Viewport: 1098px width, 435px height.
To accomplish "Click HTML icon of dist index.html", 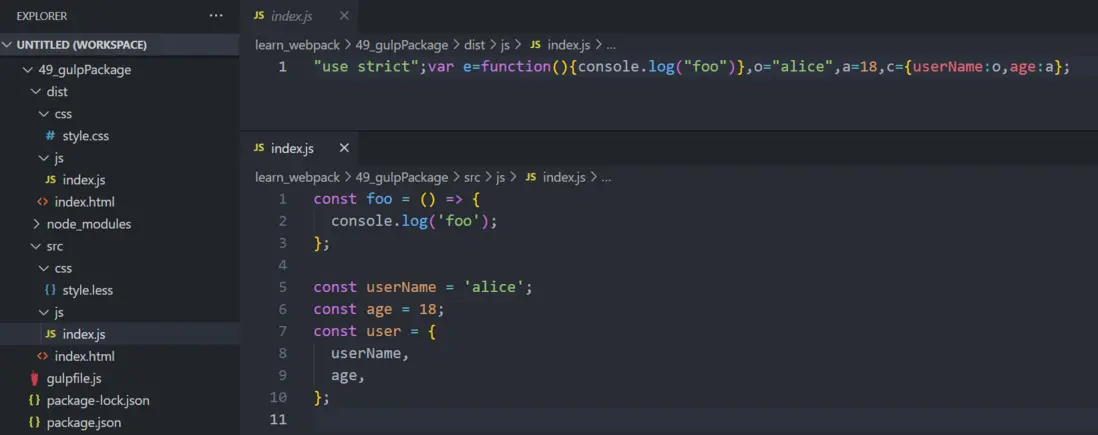I will click(43, 202).
